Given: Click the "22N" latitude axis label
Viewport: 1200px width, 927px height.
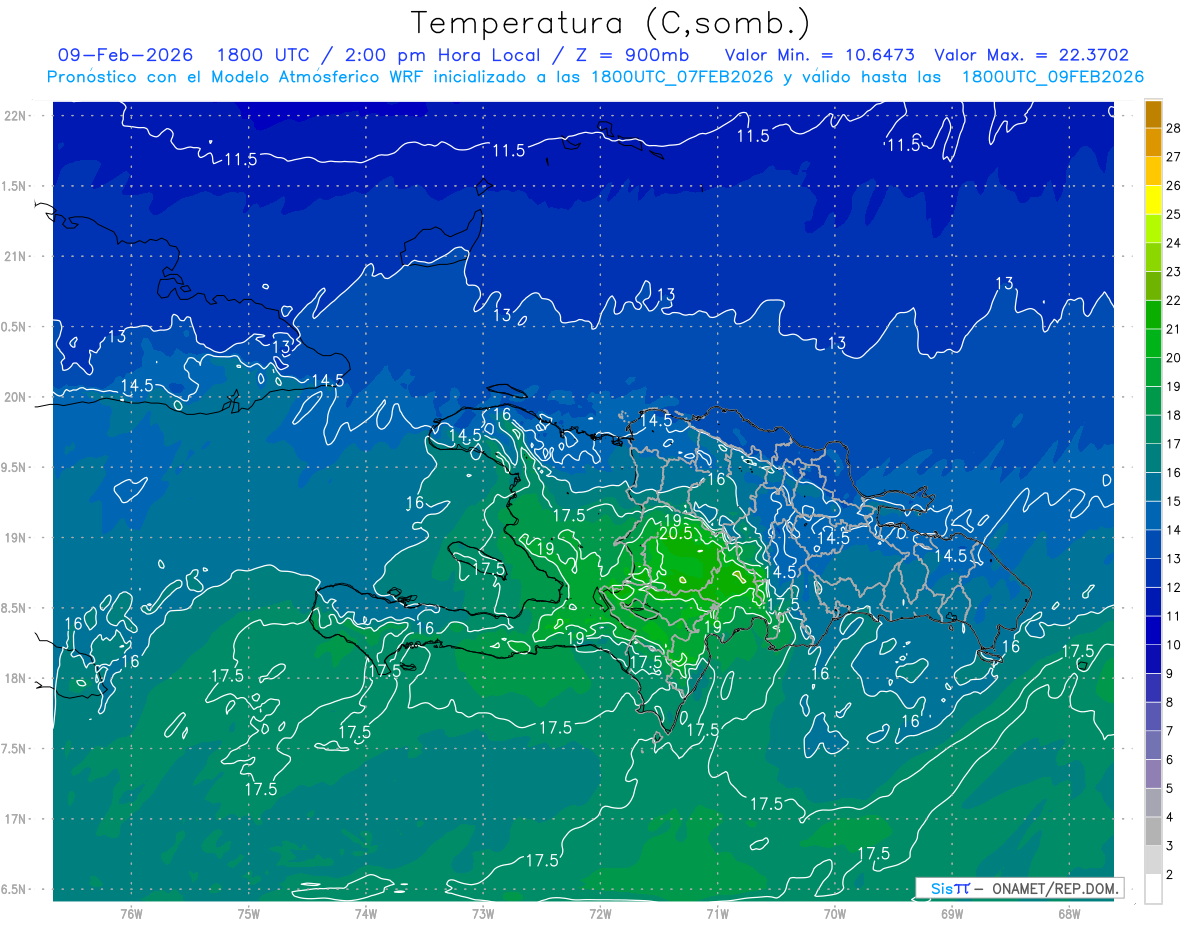Looking at the screenshot, I should pos(15,115).
